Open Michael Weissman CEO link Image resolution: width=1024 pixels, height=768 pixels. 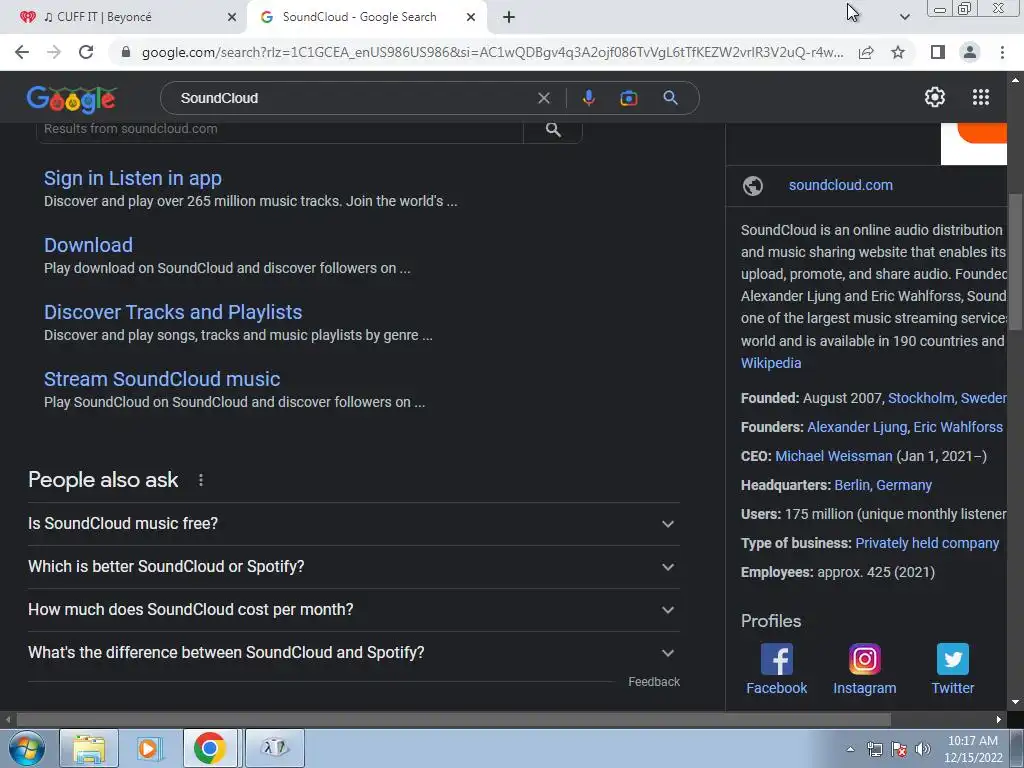pyautogui.click(x=833, y=456)
